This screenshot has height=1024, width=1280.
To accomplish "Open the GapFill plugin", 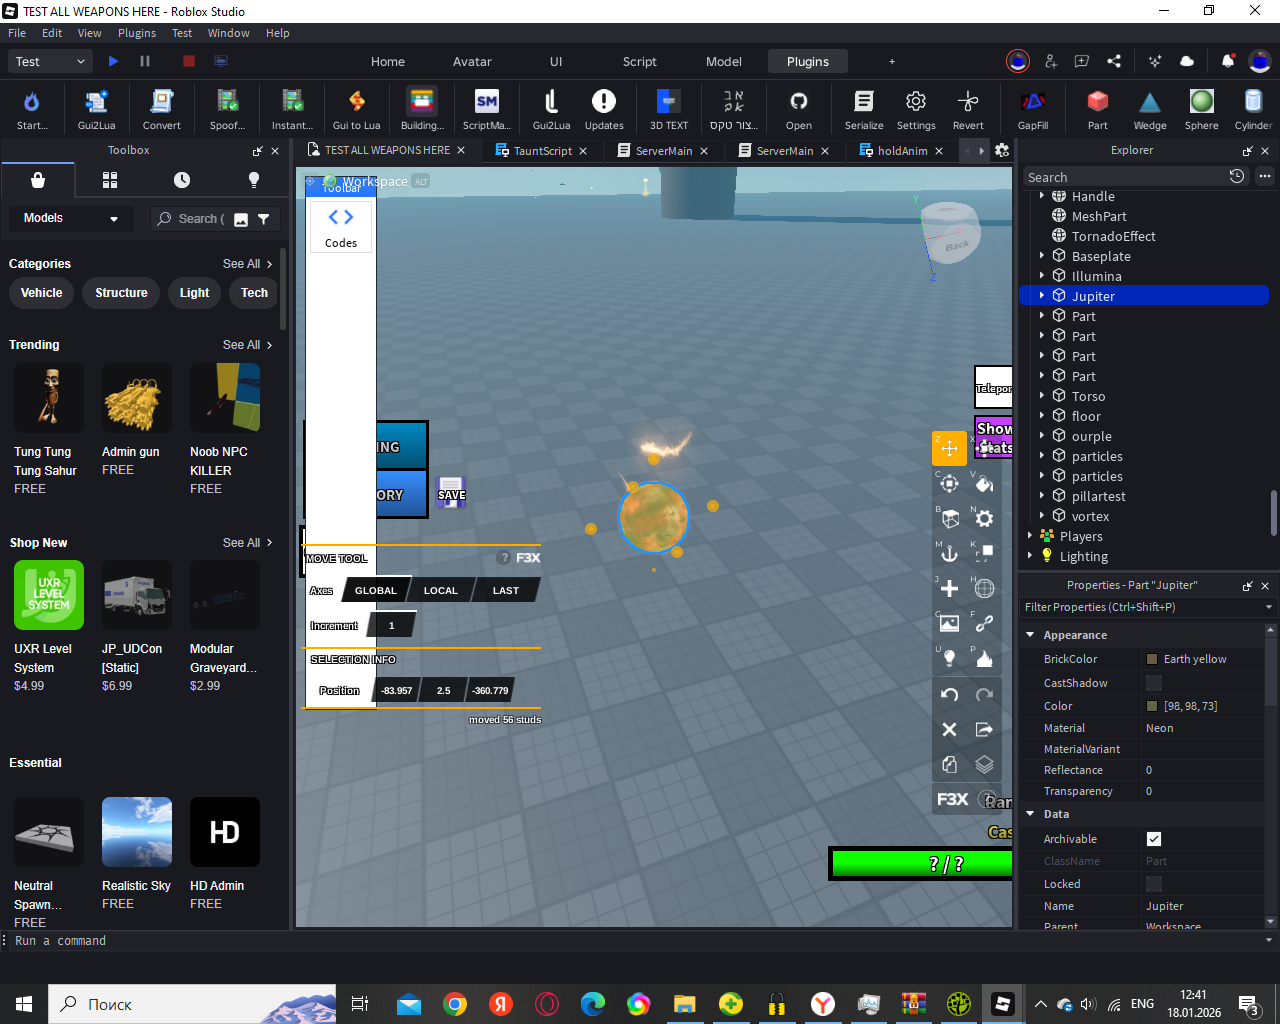I will pos(1033,109).
